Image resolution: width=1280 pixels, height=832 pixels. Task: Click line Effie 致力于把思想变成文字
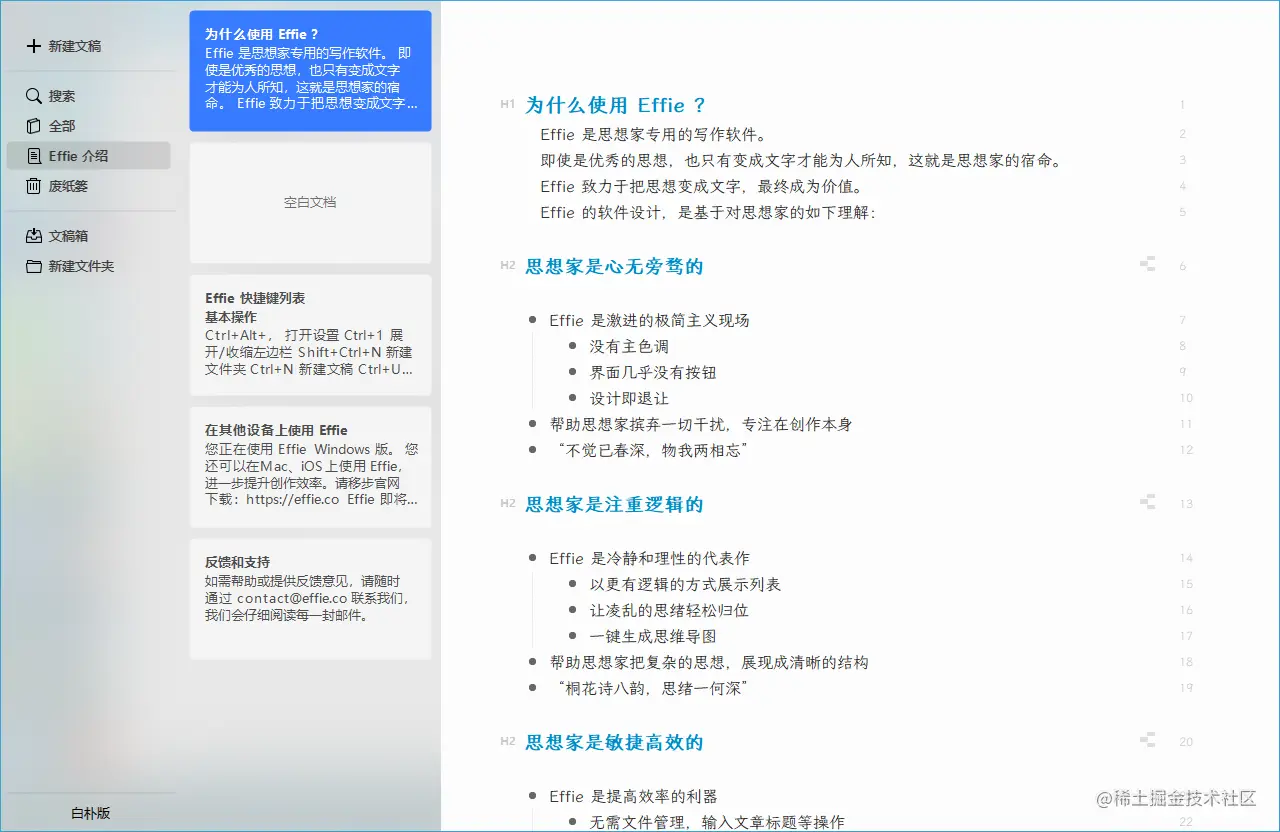(x=701, y=186)
